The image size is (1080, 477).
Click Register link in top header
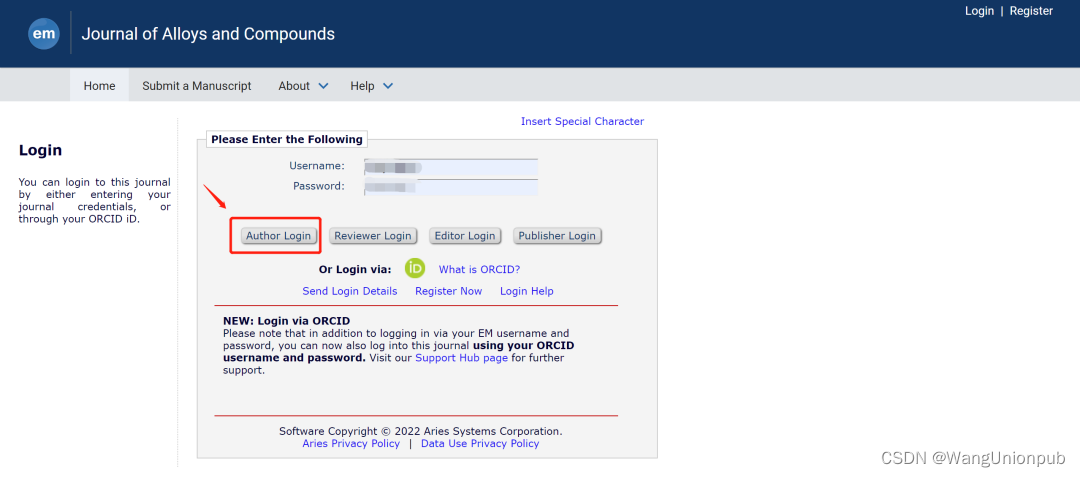pyautogui.click(x=1031, y=11)
